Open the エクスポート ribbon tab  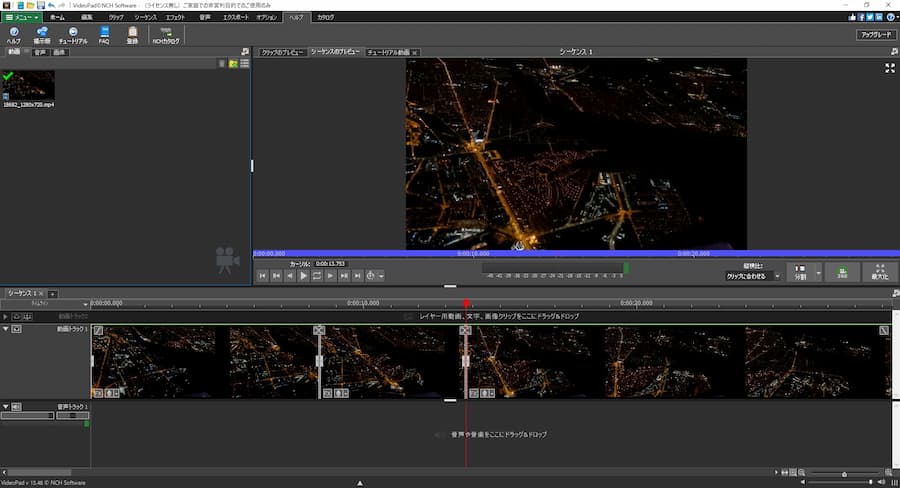coord(236,17)
